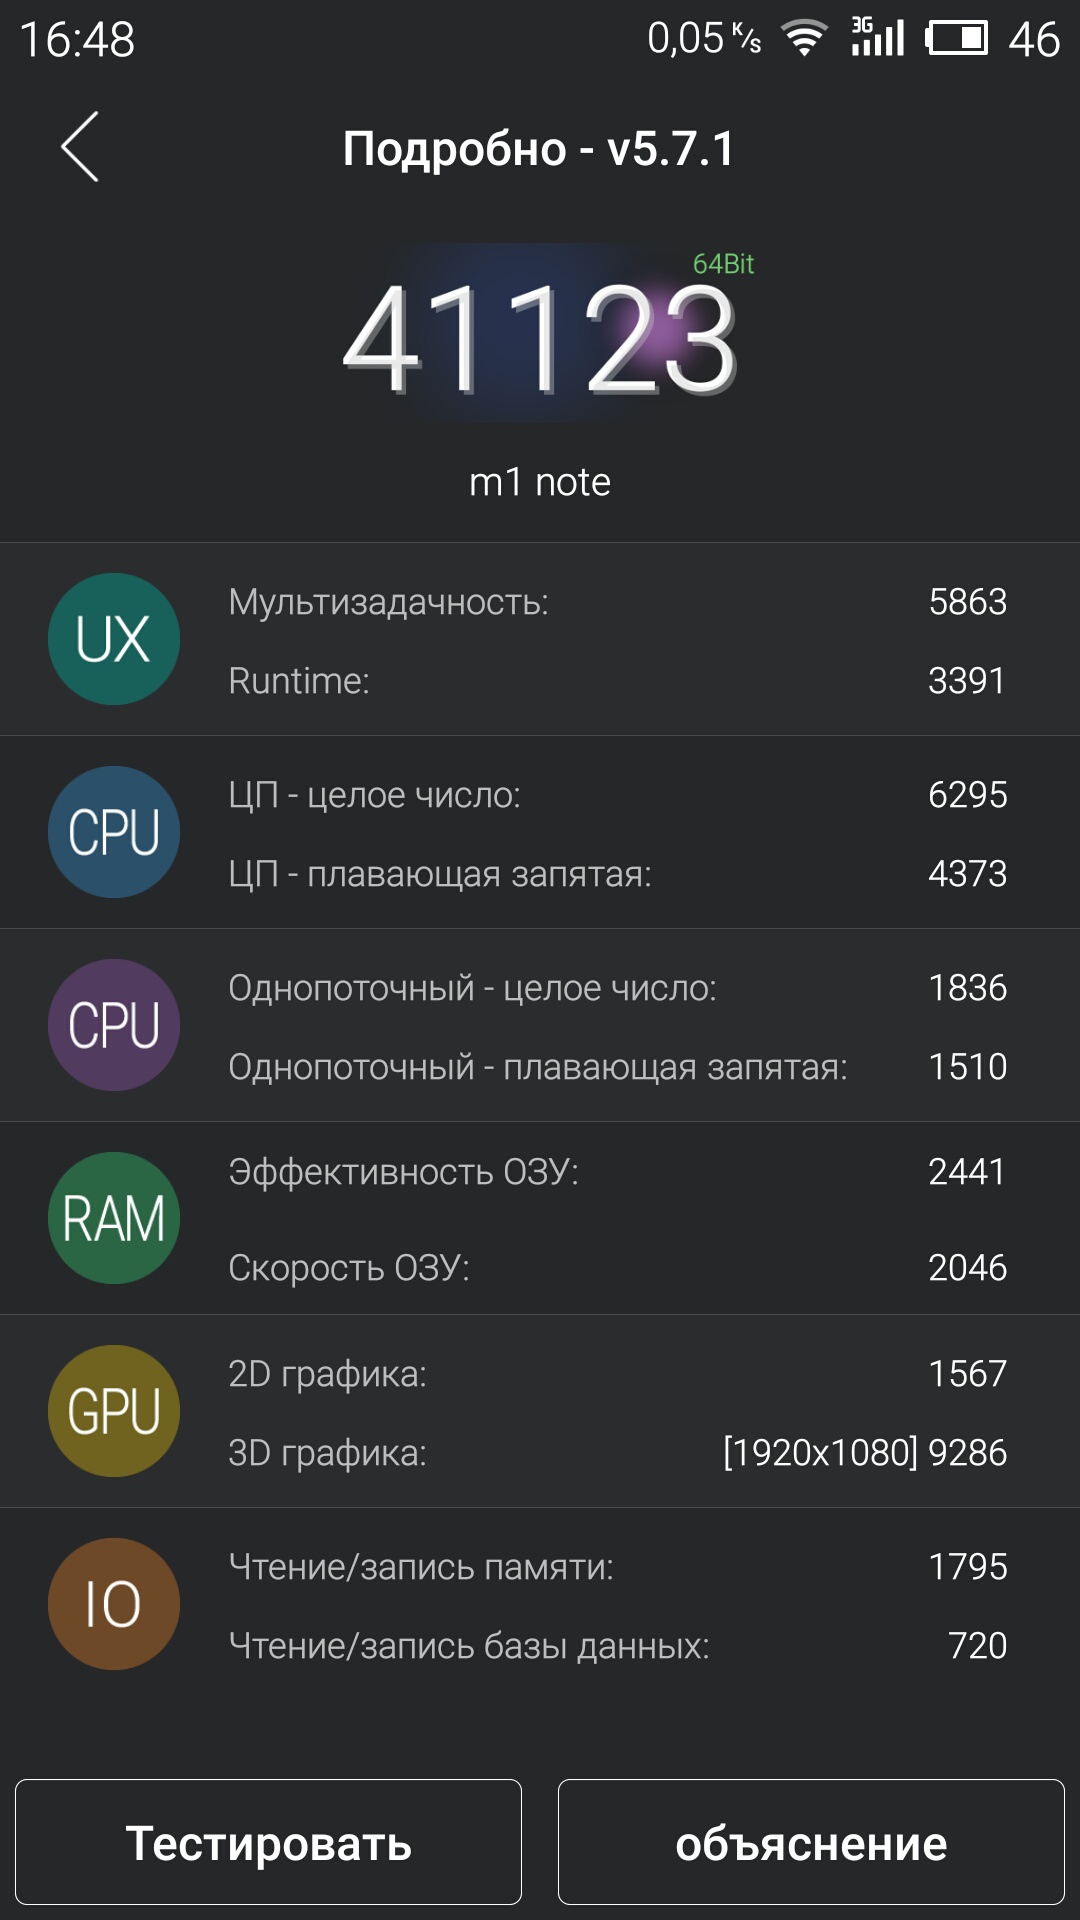
Task: Select the teal UX category icon
Action: (114, 639)
